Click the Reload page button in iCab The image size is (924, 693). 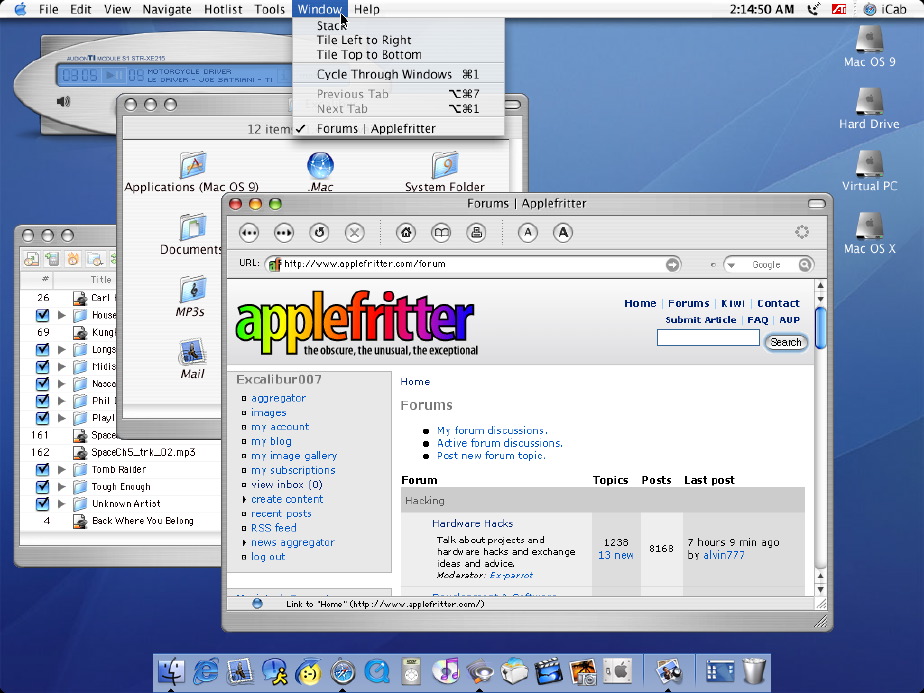(319, 233)
